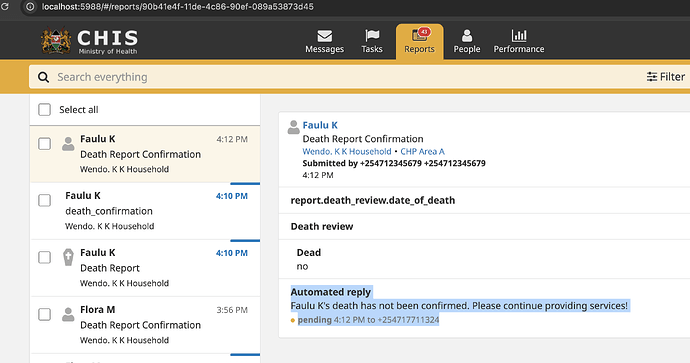The height and width of the screenshot is (363, 690).
Task: Open the Messages envelope icon
Action: (x=325, y=36)
